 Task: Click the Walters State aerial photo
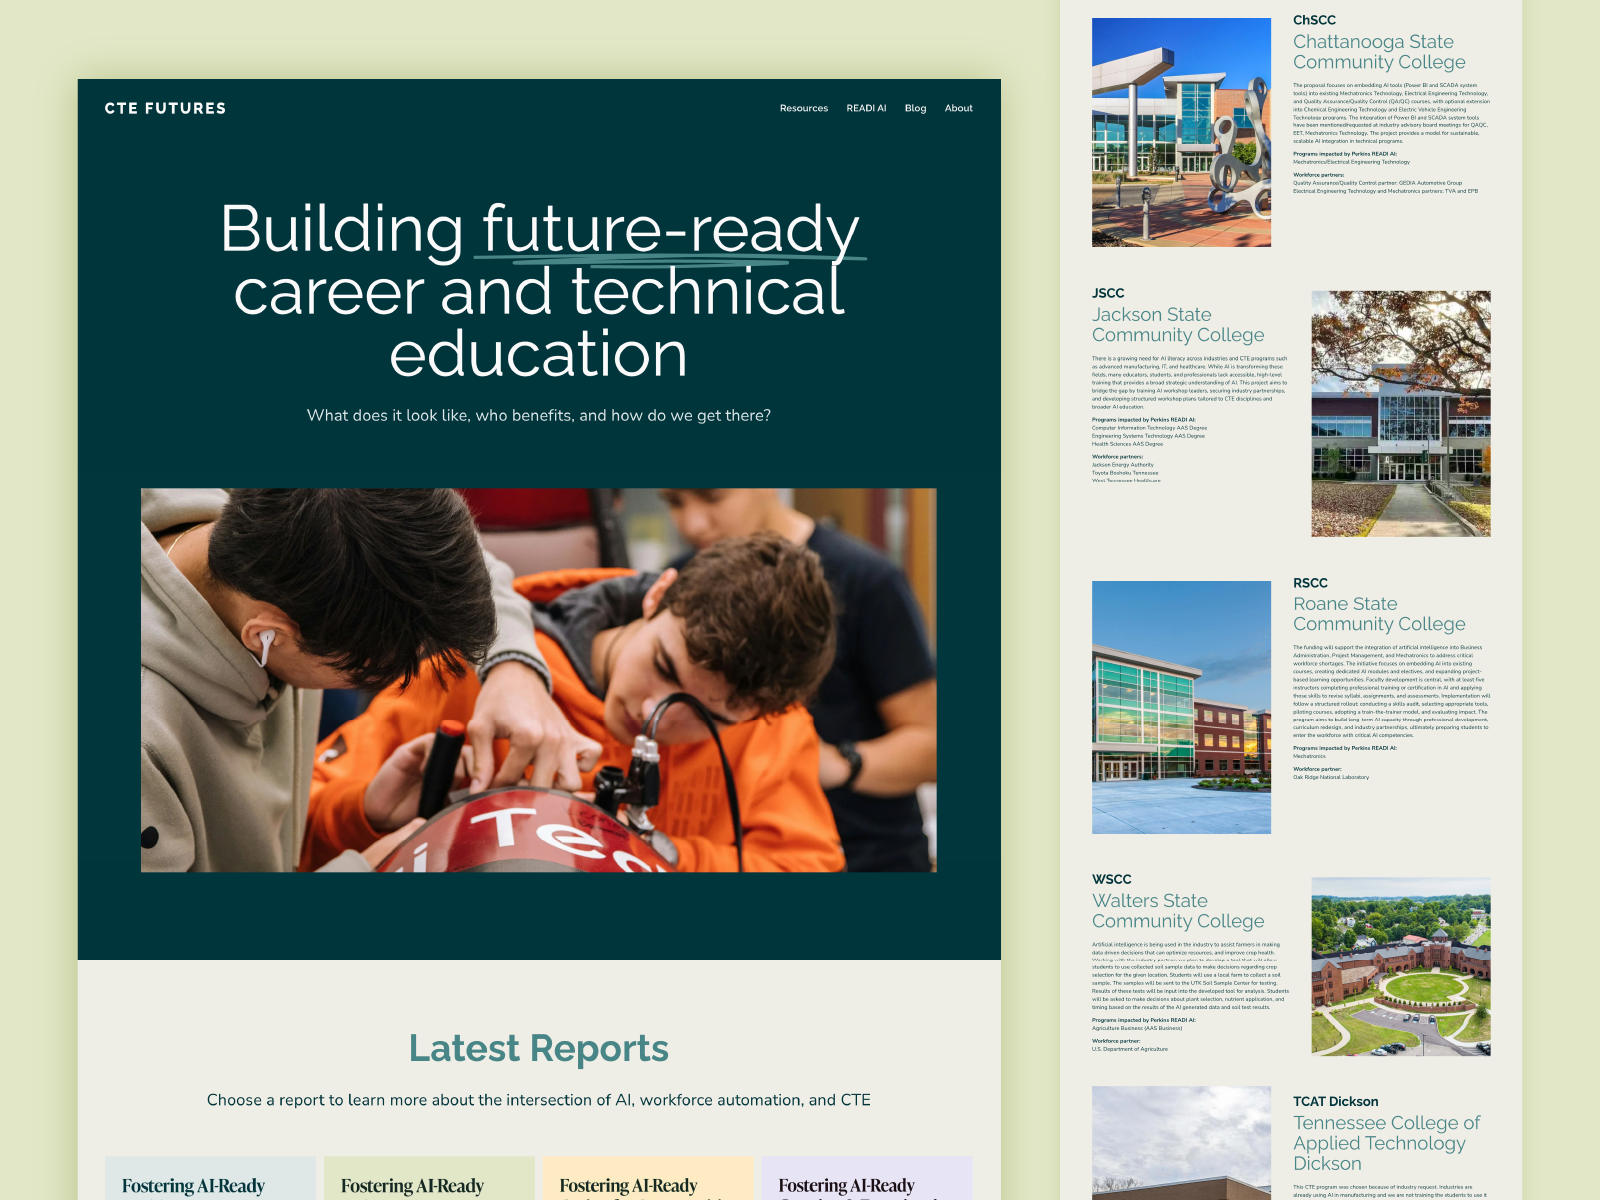pos(1401,967)
